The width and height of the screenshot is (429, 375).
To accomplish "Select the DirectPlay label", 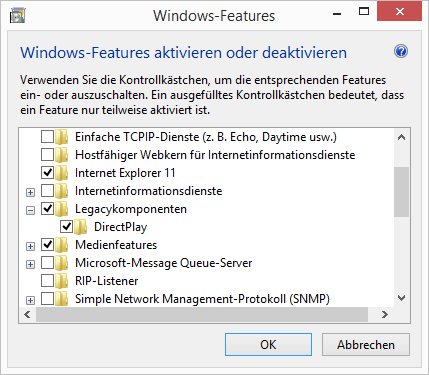I will [121, 227].
